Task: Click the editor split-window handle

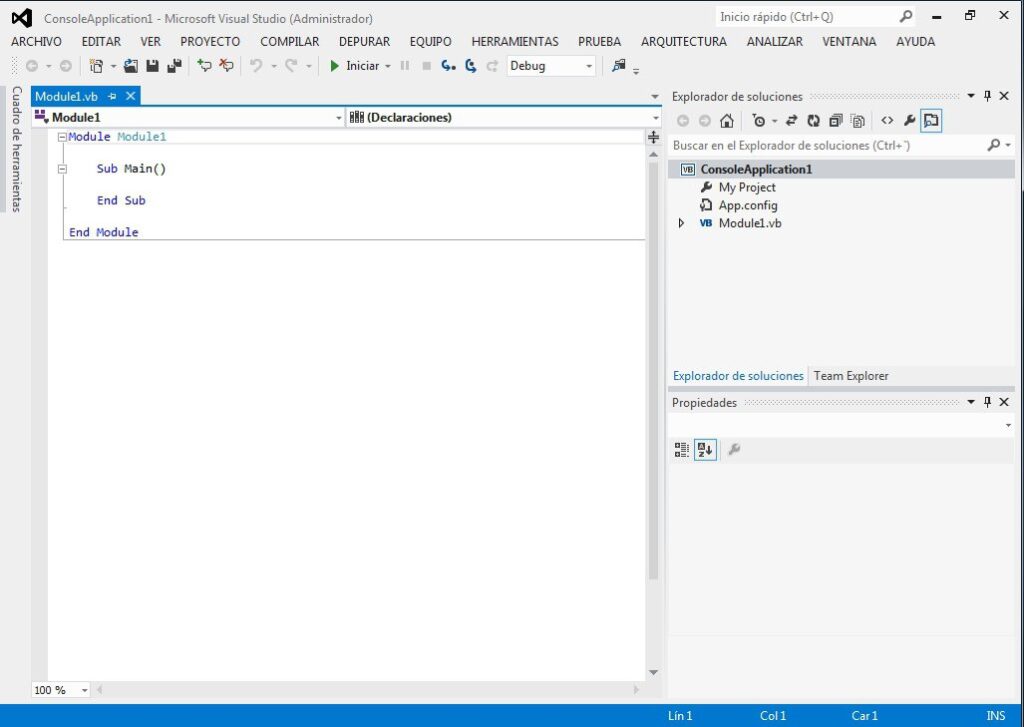Action: pyautogui.click(x=653, y=137)
